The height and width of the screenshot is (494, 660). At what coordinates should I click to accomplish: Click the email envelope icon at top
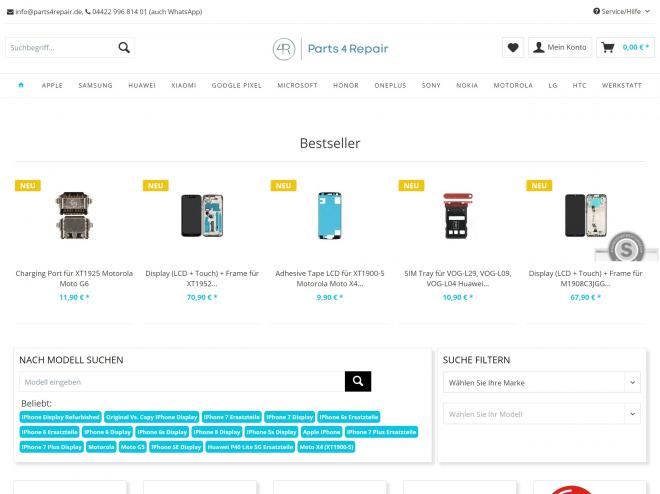tap(10, 12)
